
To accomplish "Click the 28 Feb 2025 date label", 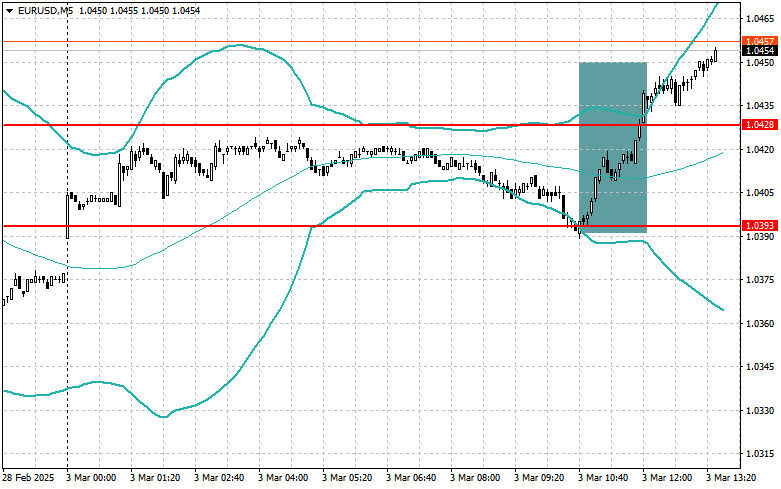I will [29, 479].
